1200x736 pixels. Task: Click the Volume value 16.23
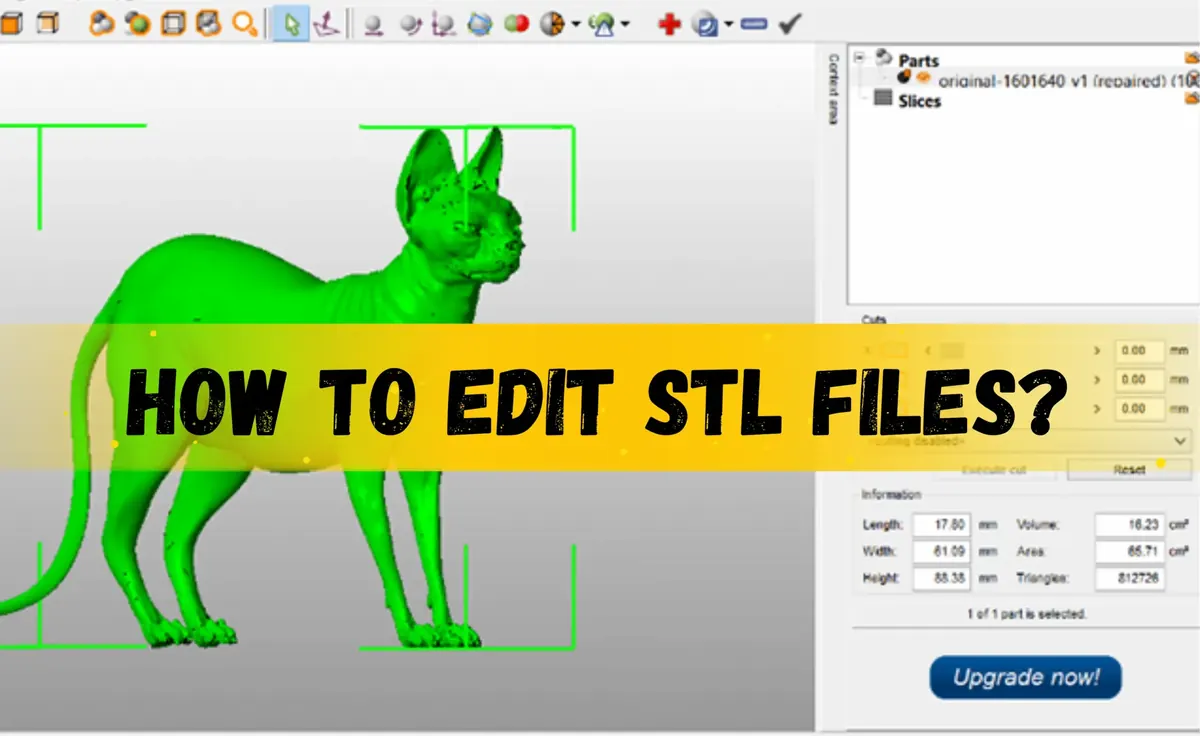[x=1130, y=525]
